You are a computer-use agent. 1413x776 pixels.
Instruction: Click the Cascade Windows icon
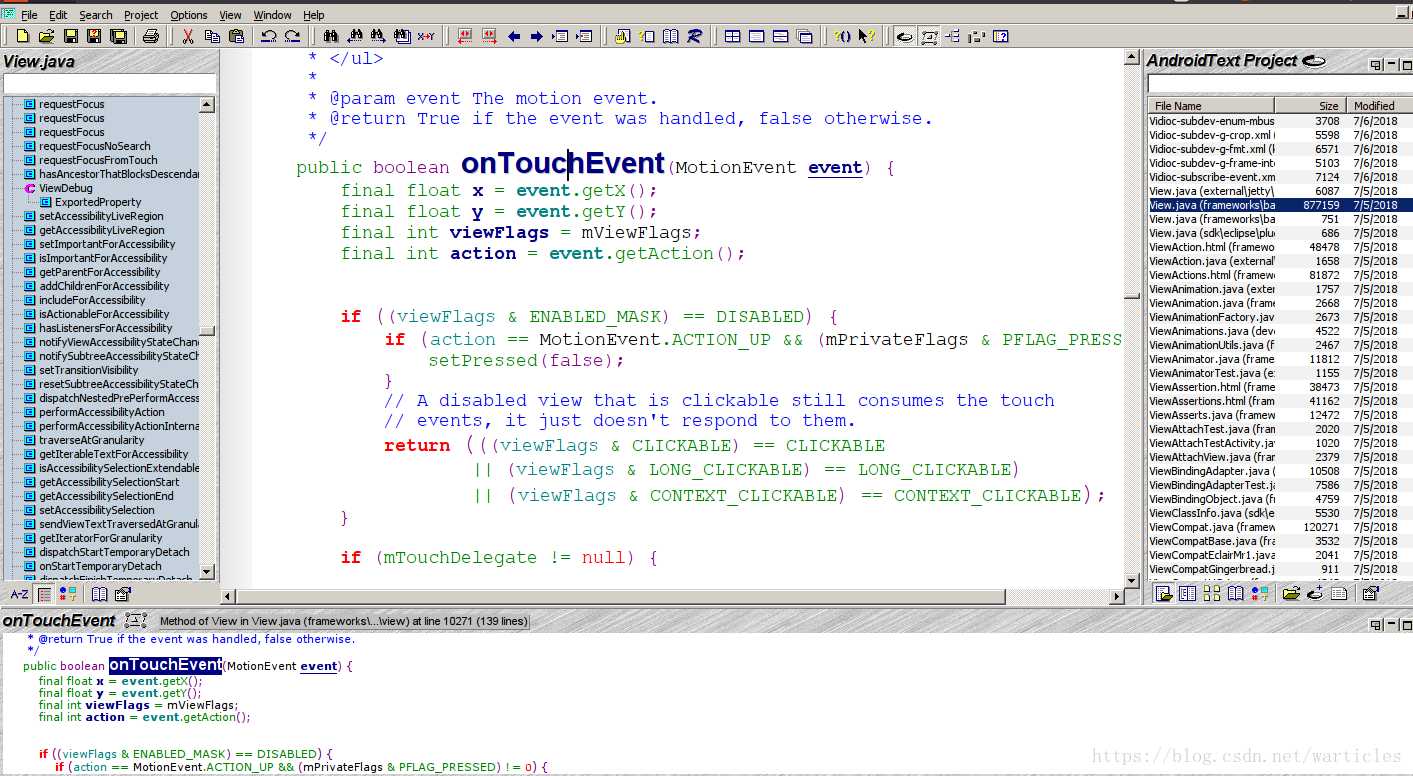pos(804,36)
